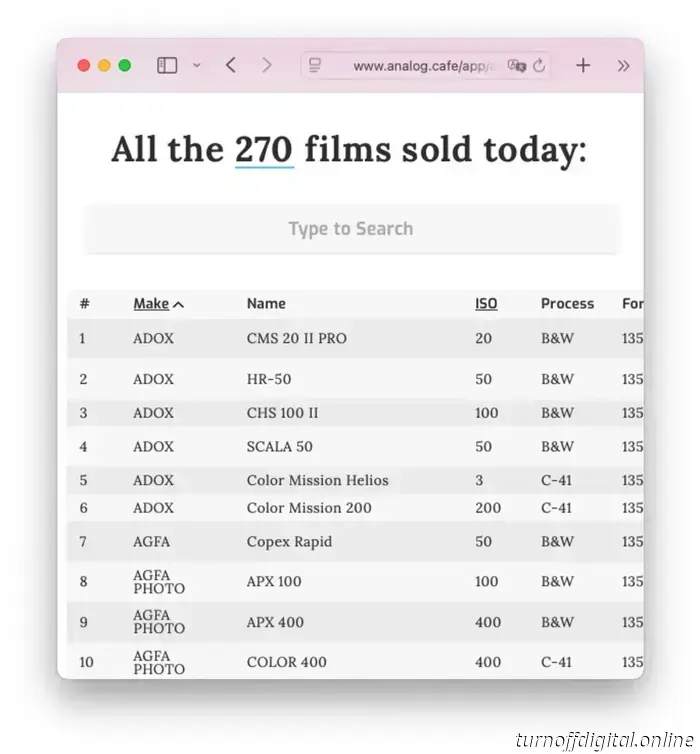Screen dimensions: 700x754
Task: Click the AGFA make in row 7
Action: [x=151, y=542]
